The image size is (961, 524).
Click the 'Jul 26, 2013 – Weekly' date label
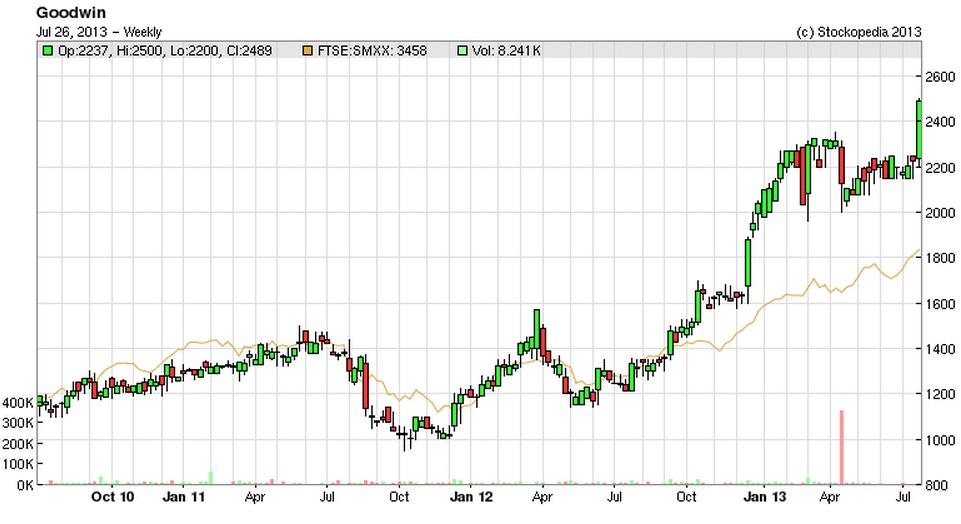(x=99, y=32)
